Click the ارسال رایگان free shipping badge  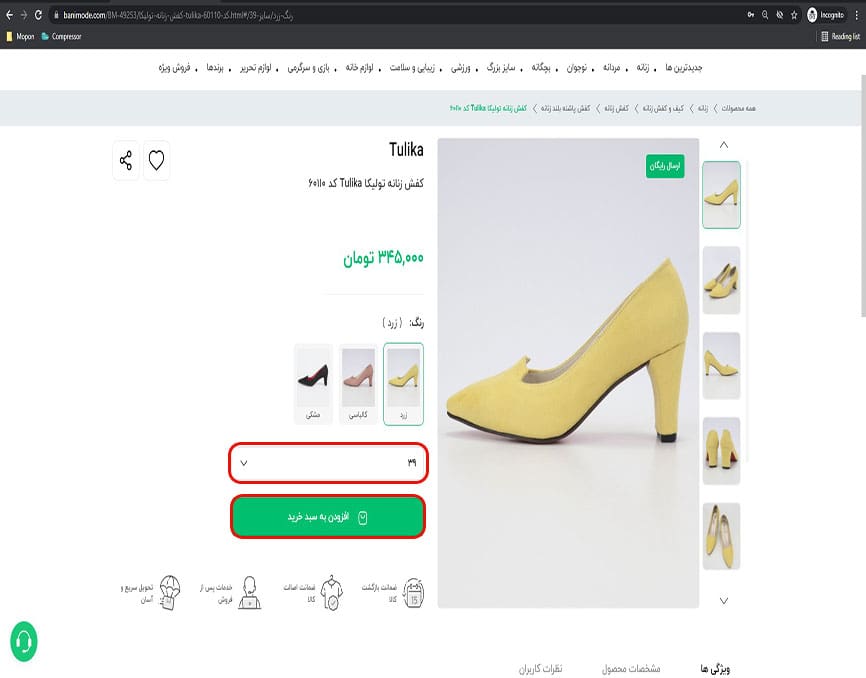click(x=665, y=166)
